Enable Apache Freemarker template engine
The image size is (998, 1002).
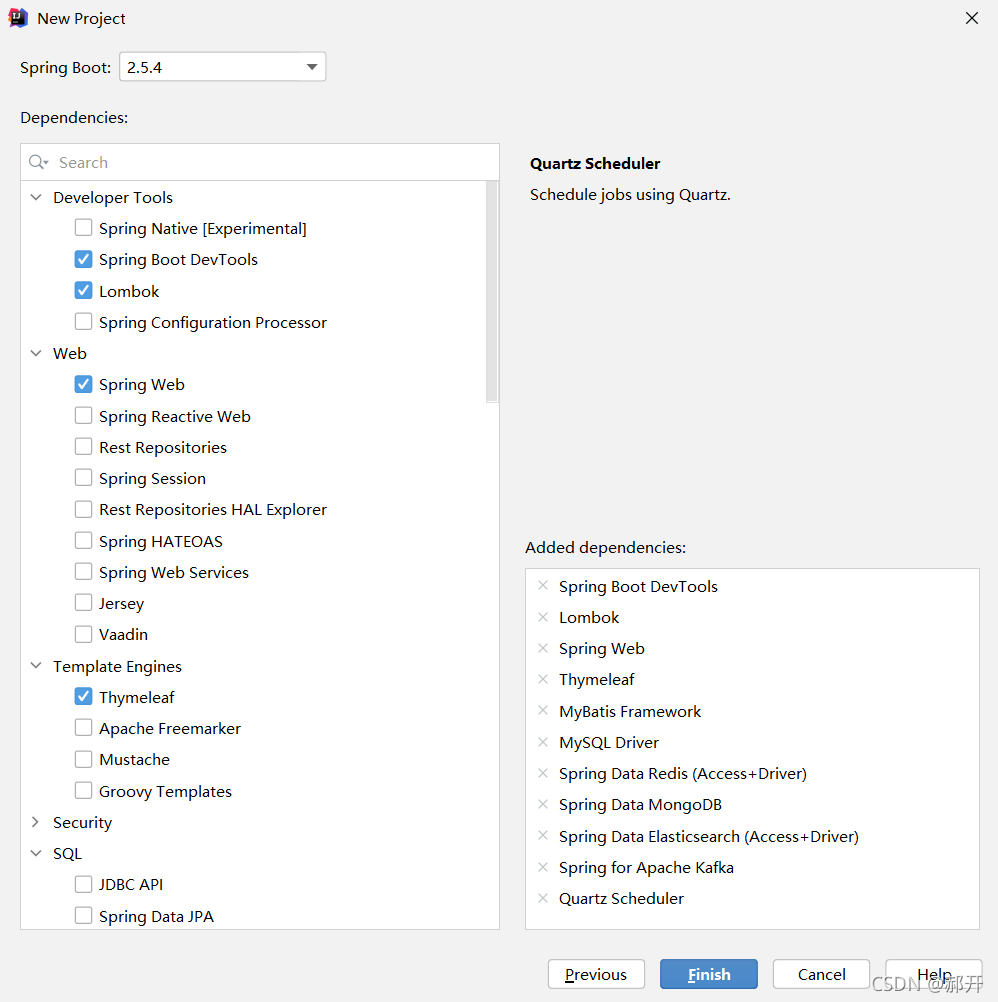83,727
